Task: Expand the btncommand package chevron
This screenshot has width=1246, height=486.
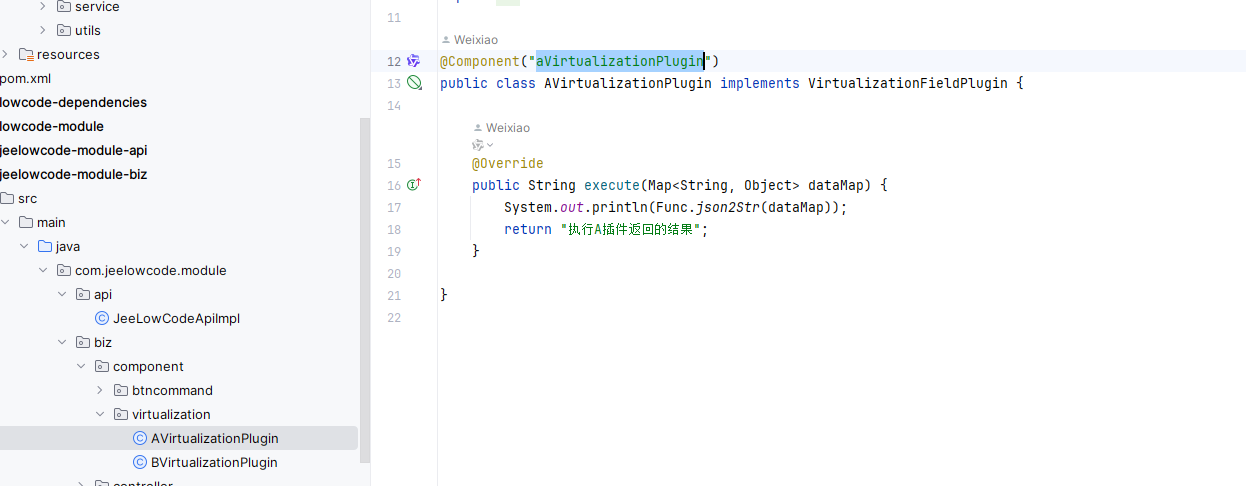Action: pos(100,390)
